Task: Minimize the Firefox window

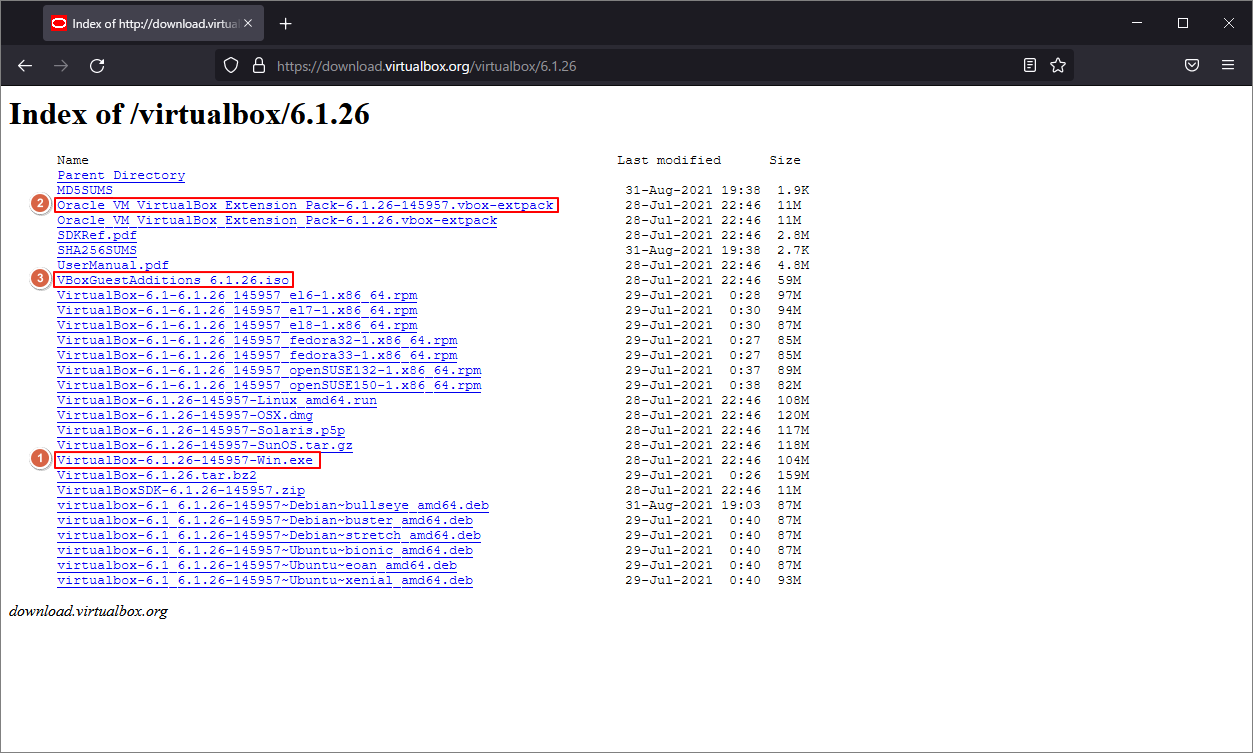Action: pos(1137,23)
